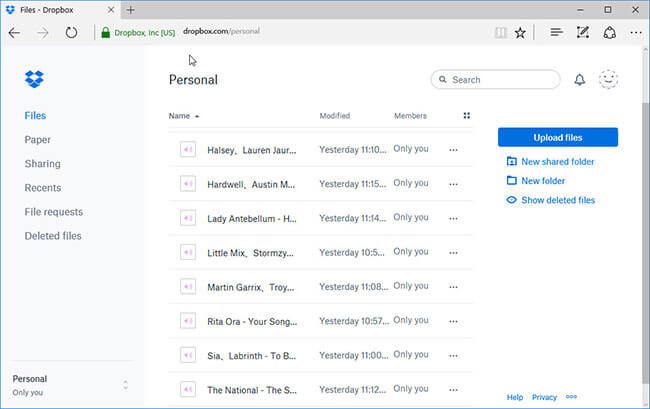
Task: Sort files by Name column
Action: (180, 116)
